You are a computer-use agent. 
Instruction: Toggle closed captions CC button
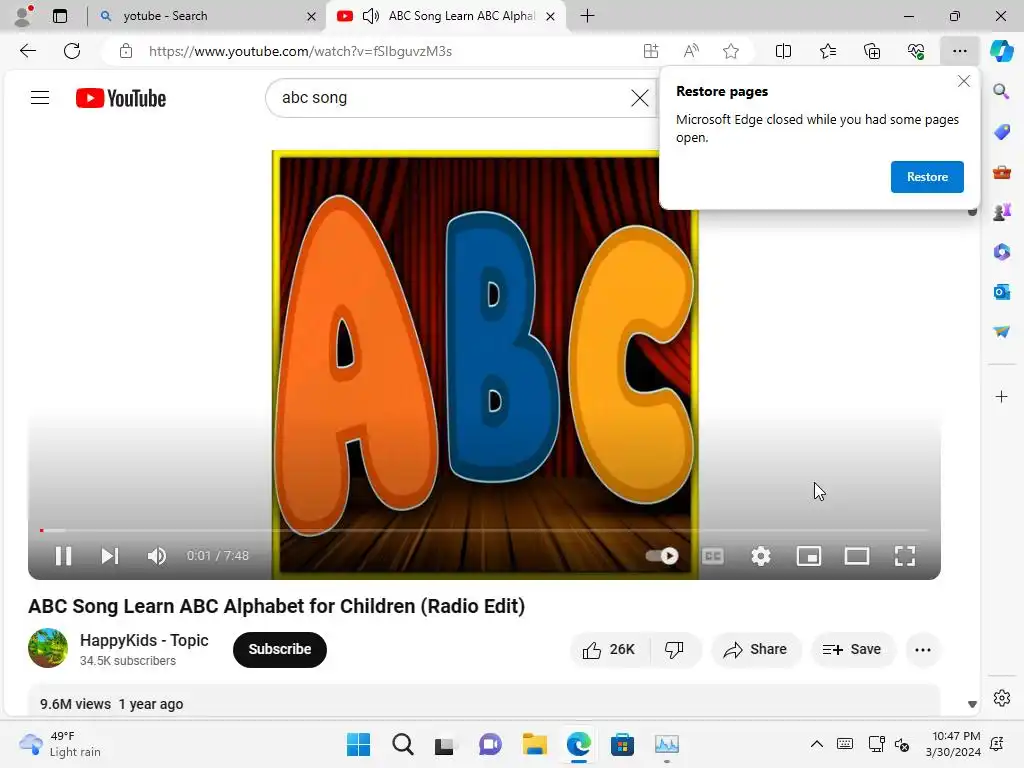click(712, 556)
